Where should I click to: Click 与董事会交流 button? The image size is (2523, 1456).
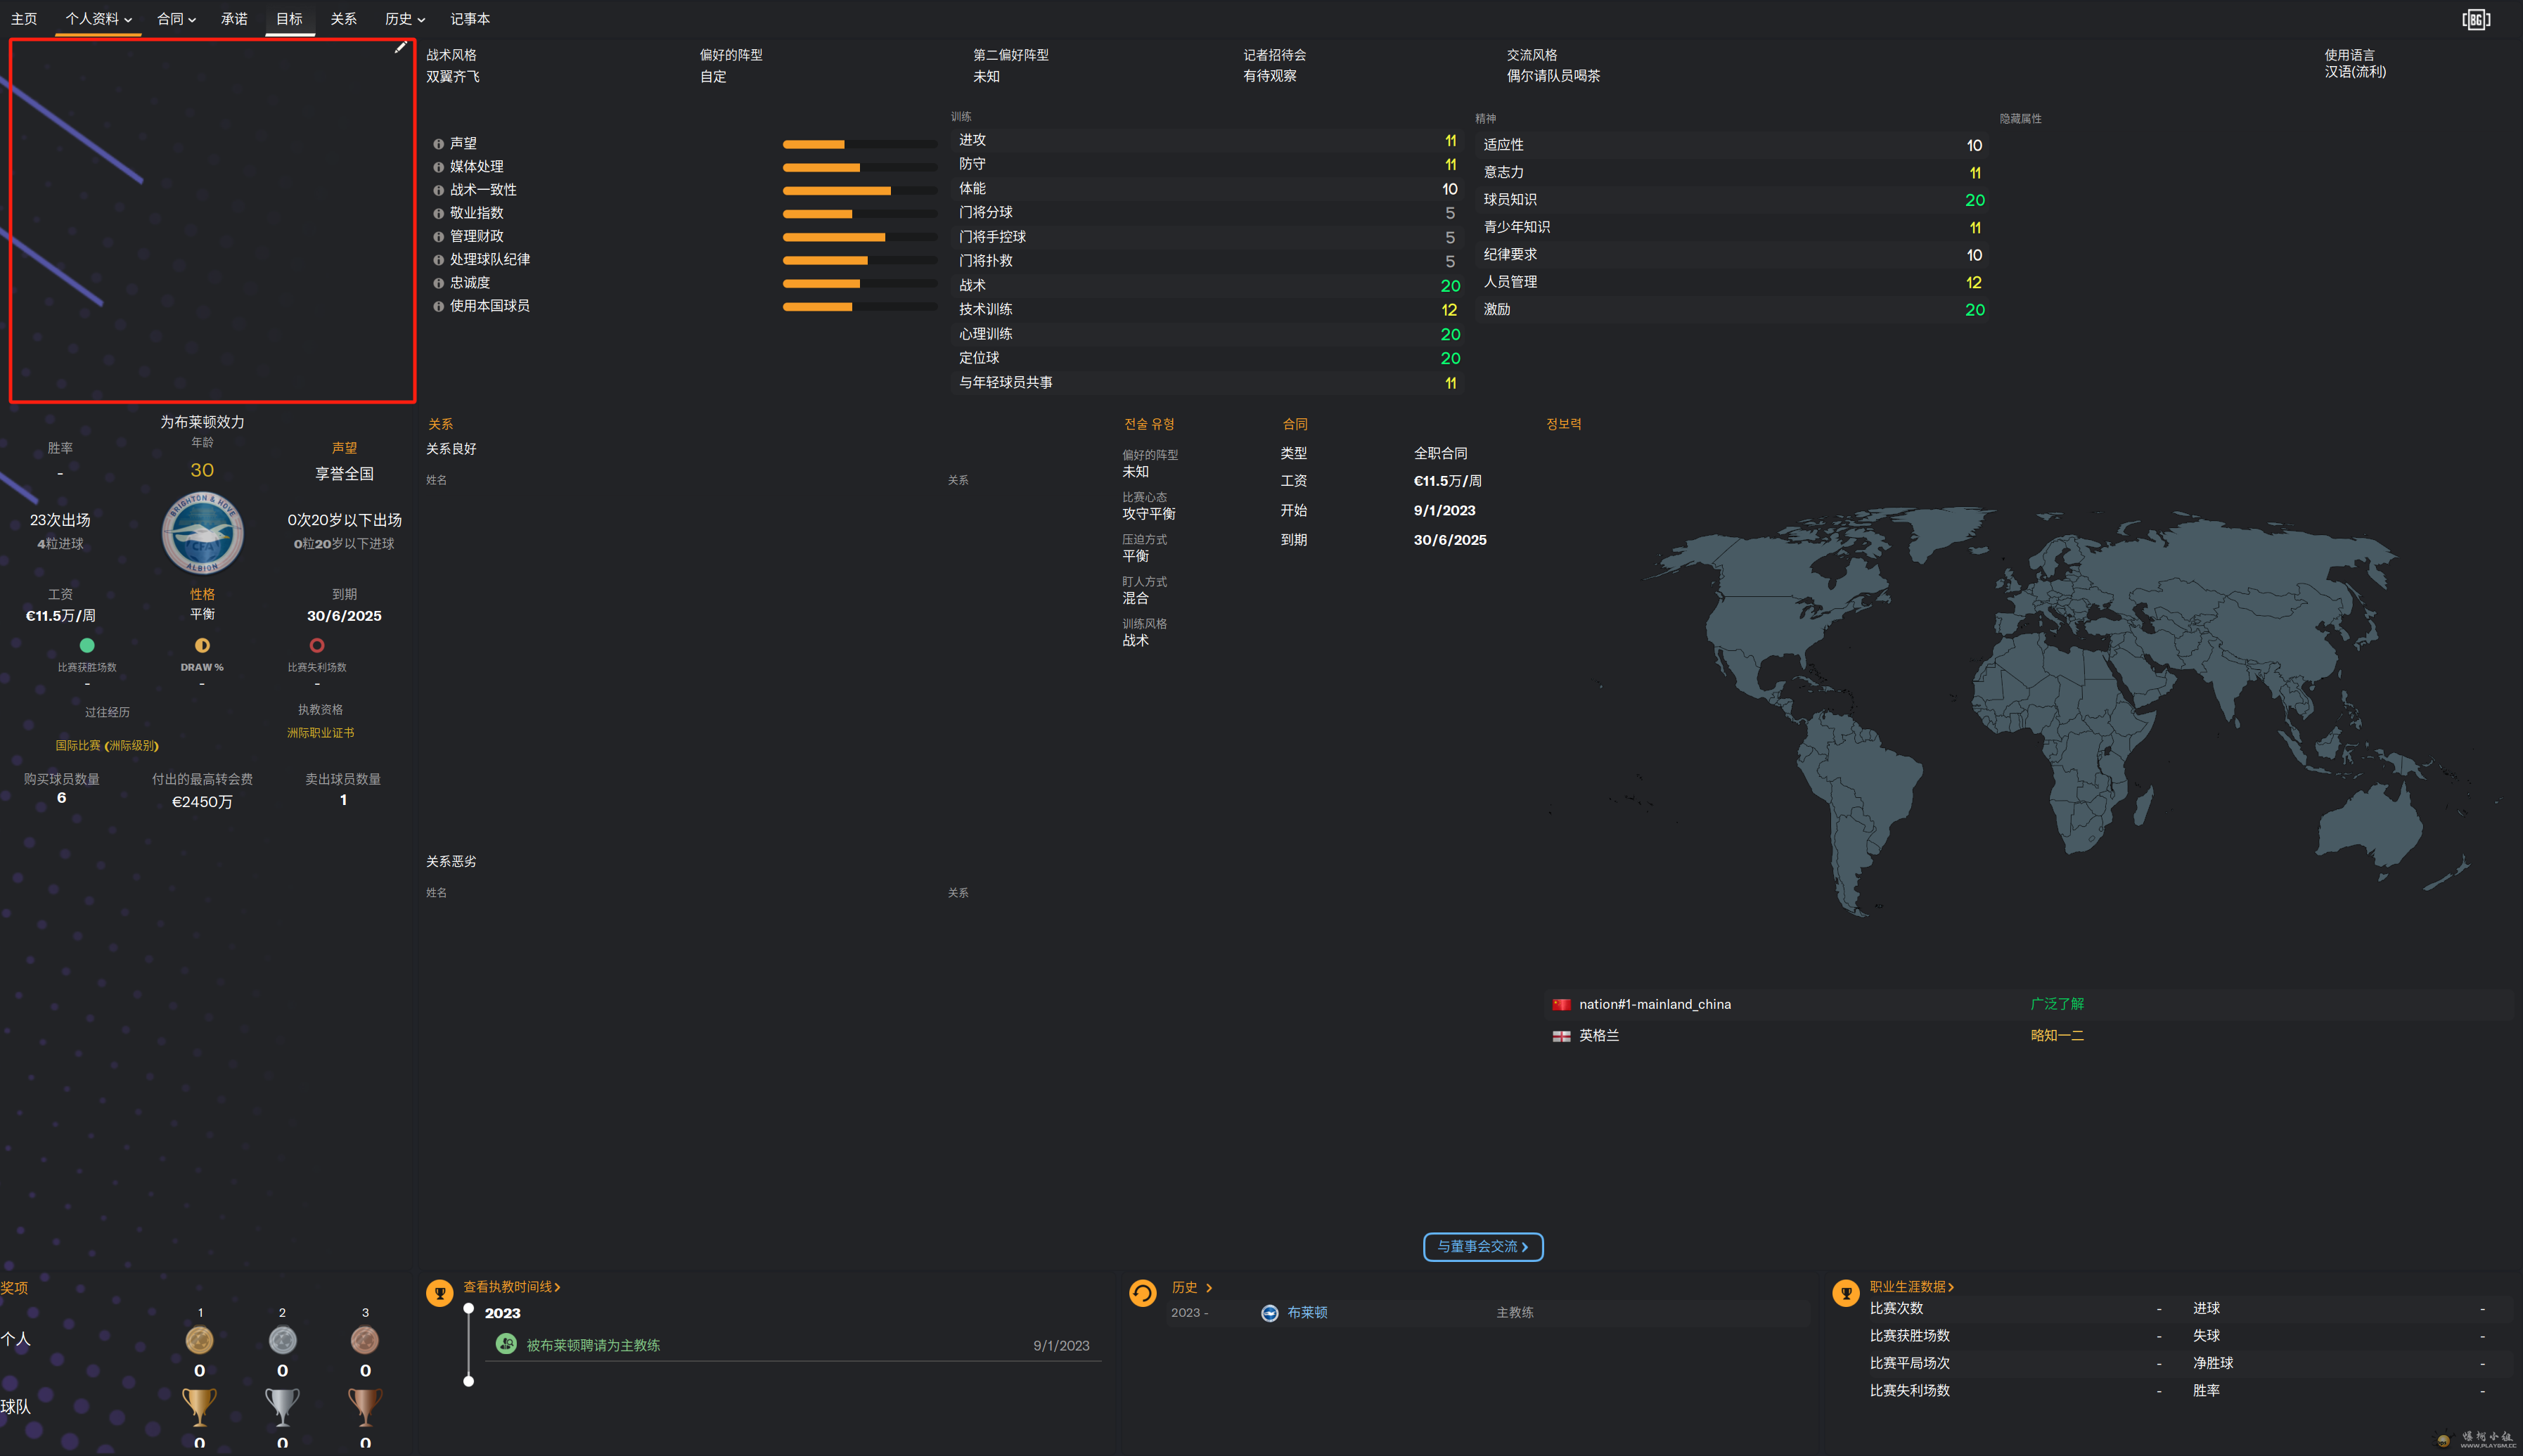tap(1483, 1247)
